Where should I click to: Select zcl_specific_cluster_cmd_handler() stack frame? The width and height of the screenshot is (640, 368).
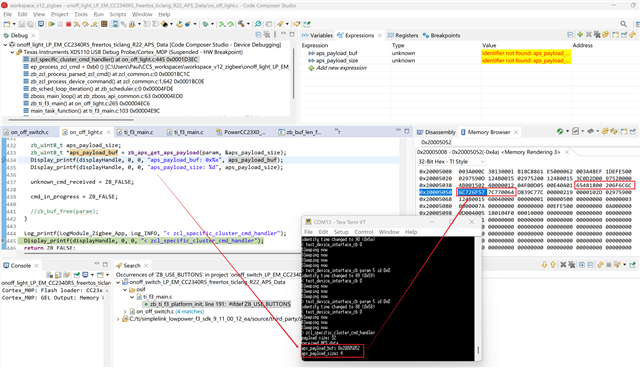click(x=114, y=60)
